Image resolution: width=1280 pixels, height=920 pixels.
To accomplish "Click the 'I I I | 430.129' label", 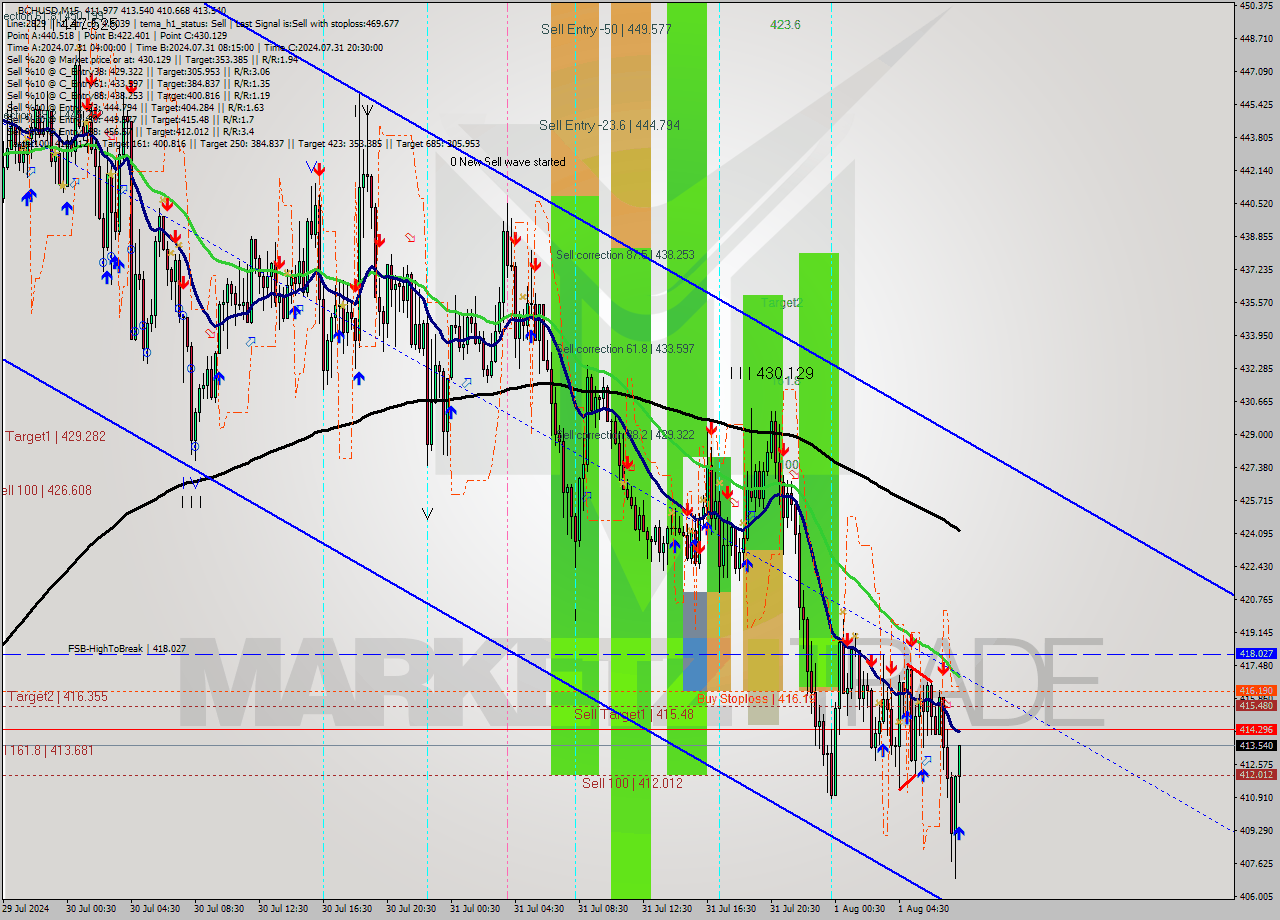I will click(x=771, y=373).
